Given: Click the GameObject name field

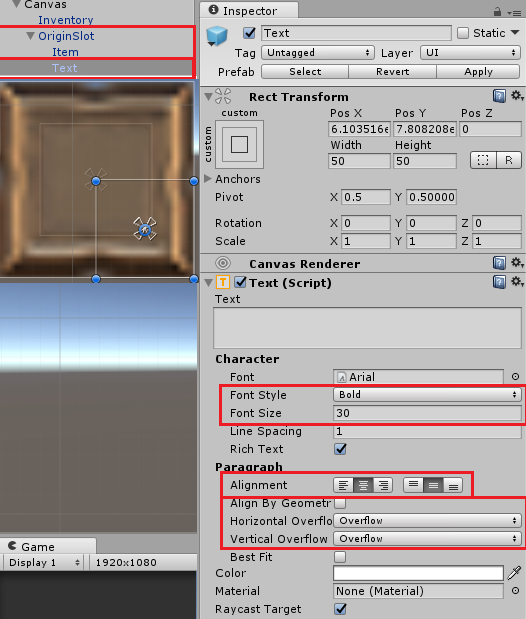Looking at the screenshot, I should click(356, 33).
